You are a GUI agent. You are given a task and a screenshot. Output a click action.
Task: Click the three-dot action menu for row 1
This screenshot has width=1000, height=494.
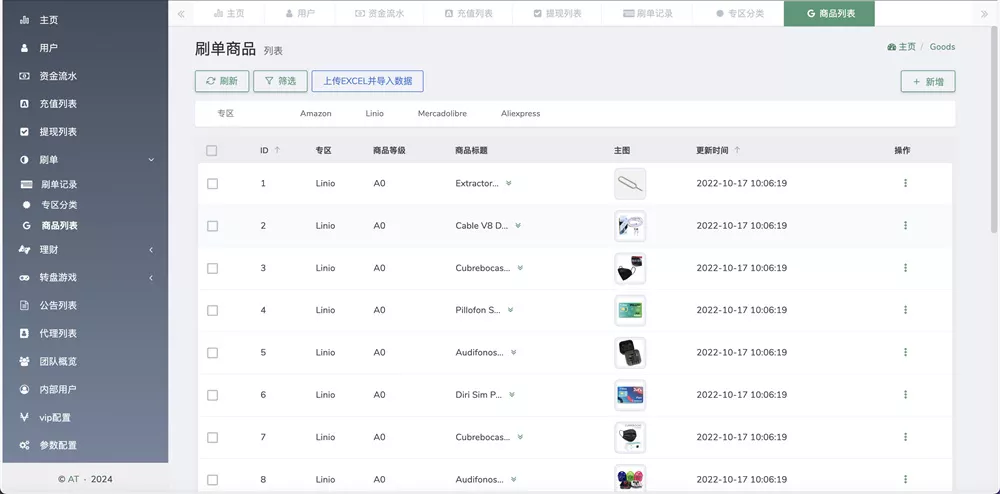pos(905,183)
